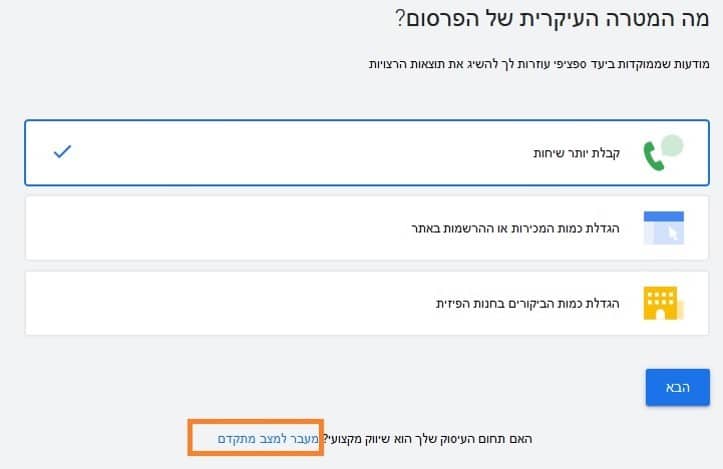Pick 'הגדלת כמות הביקורים בחנות הפיזית' goal
Viewport: 723px width, 469px height.
click(527, 303)
